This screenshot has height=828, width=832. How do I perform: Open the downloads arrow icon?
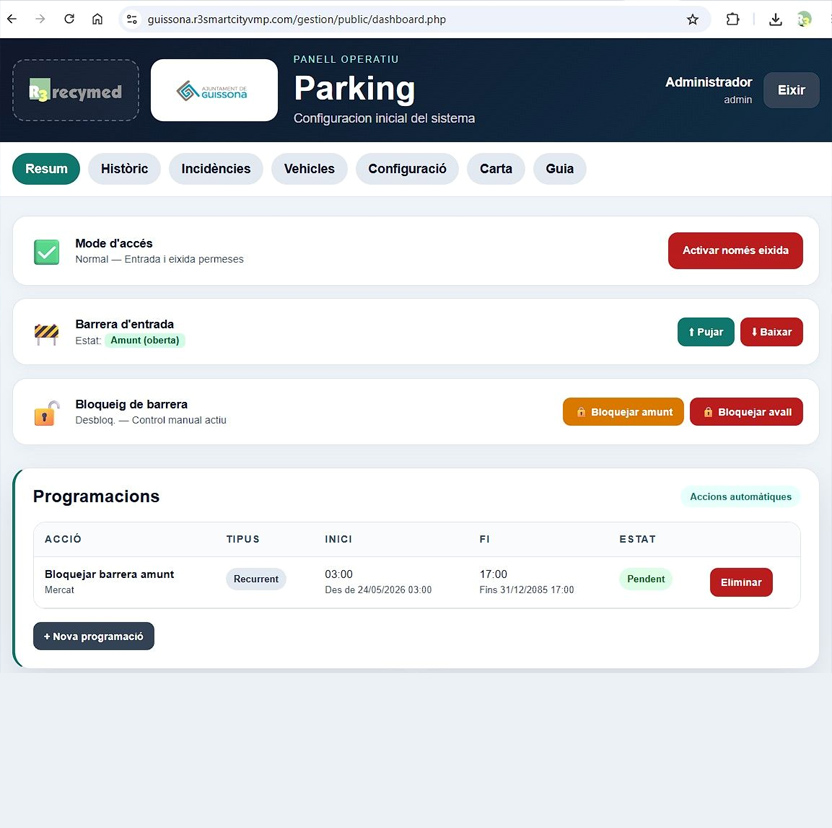(775, 20)
